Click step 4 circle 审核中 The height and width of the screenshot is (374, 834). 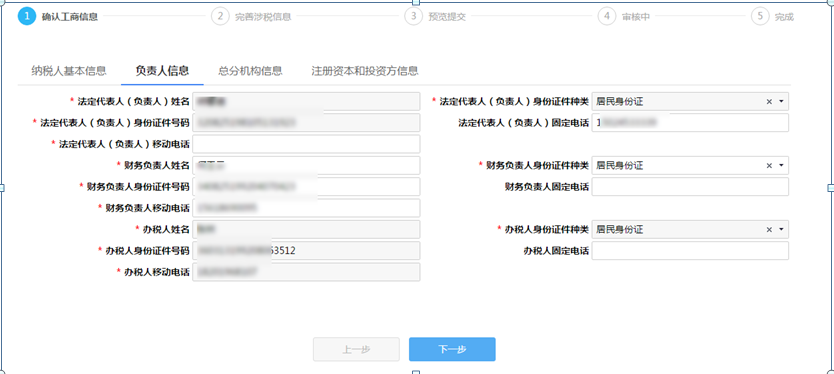pos(607,16)
